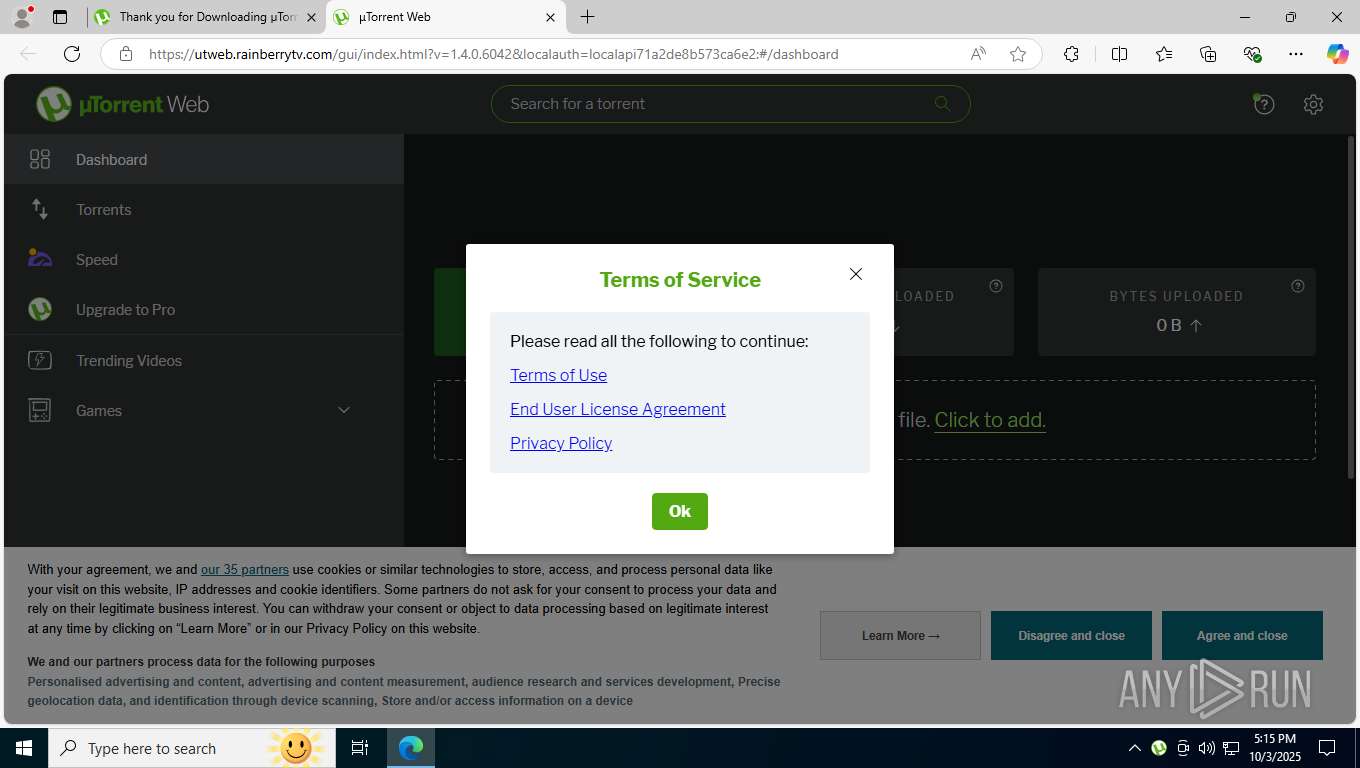
Task: Open the µTorrent settings gear
Action: tap(1313, 104)
